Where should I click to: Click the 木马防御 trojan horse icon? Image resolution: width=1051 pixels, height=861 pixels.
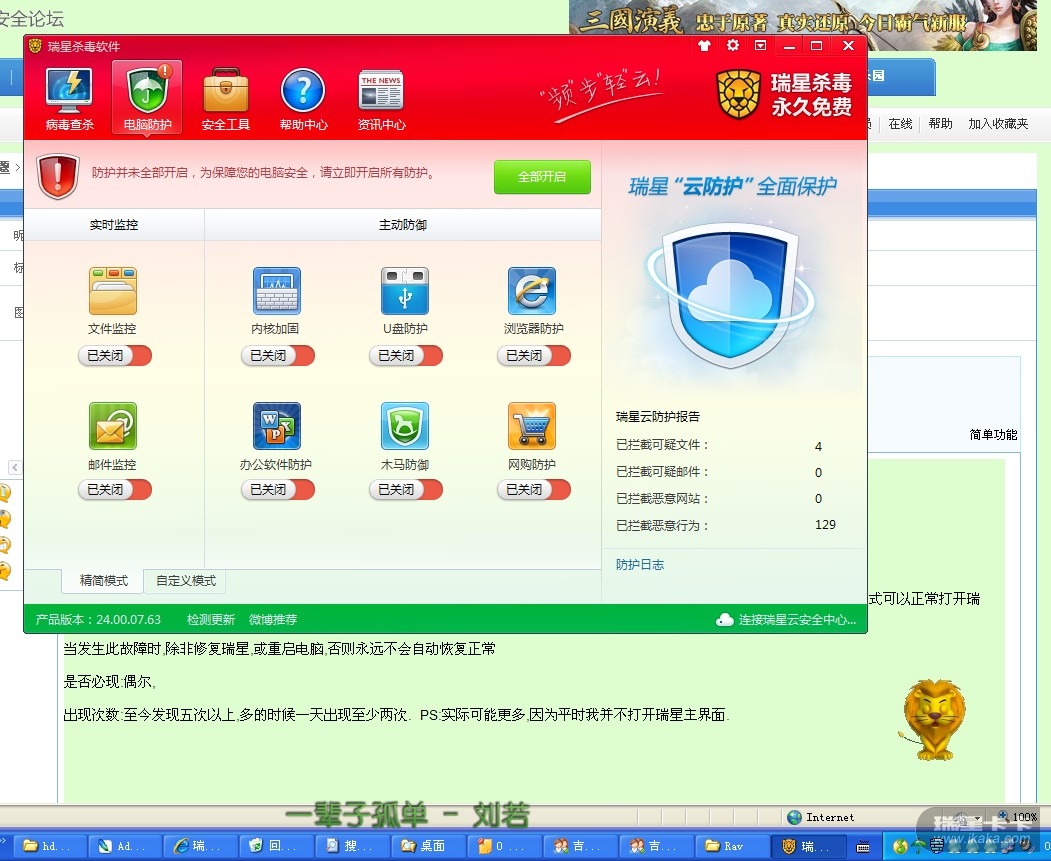tap(405, 426)
